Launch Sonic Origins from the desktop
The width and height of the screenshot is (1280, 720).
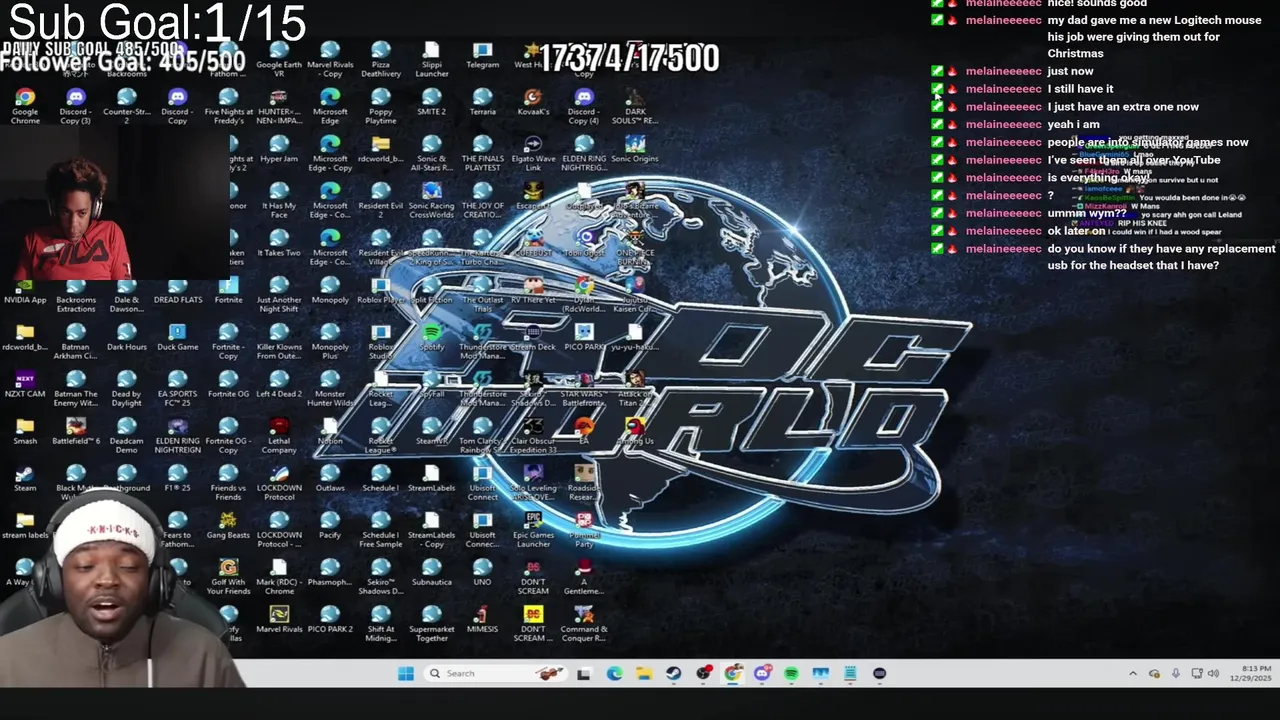click(x=635, y=148)
